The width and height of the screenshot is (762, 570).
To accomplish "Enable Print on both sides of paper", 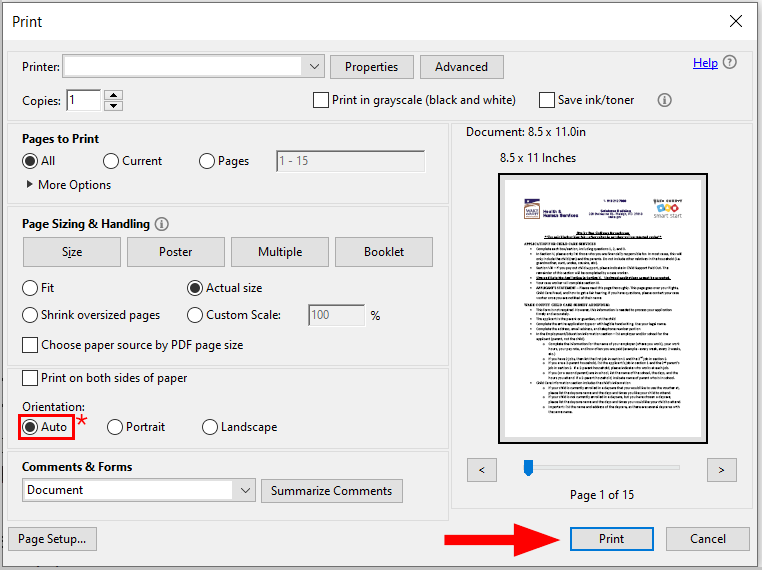I will 30,378.
